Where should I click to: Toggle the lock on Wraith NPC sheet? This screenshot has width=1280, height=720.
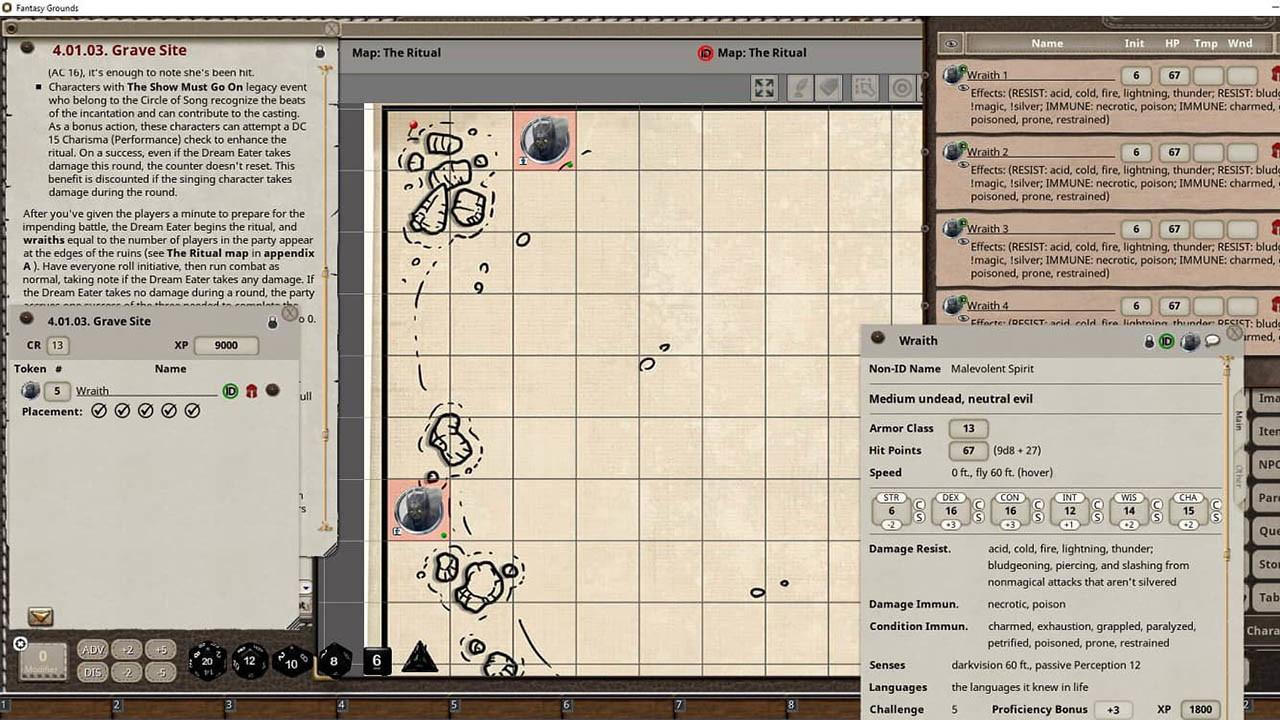coord(1150,341)
